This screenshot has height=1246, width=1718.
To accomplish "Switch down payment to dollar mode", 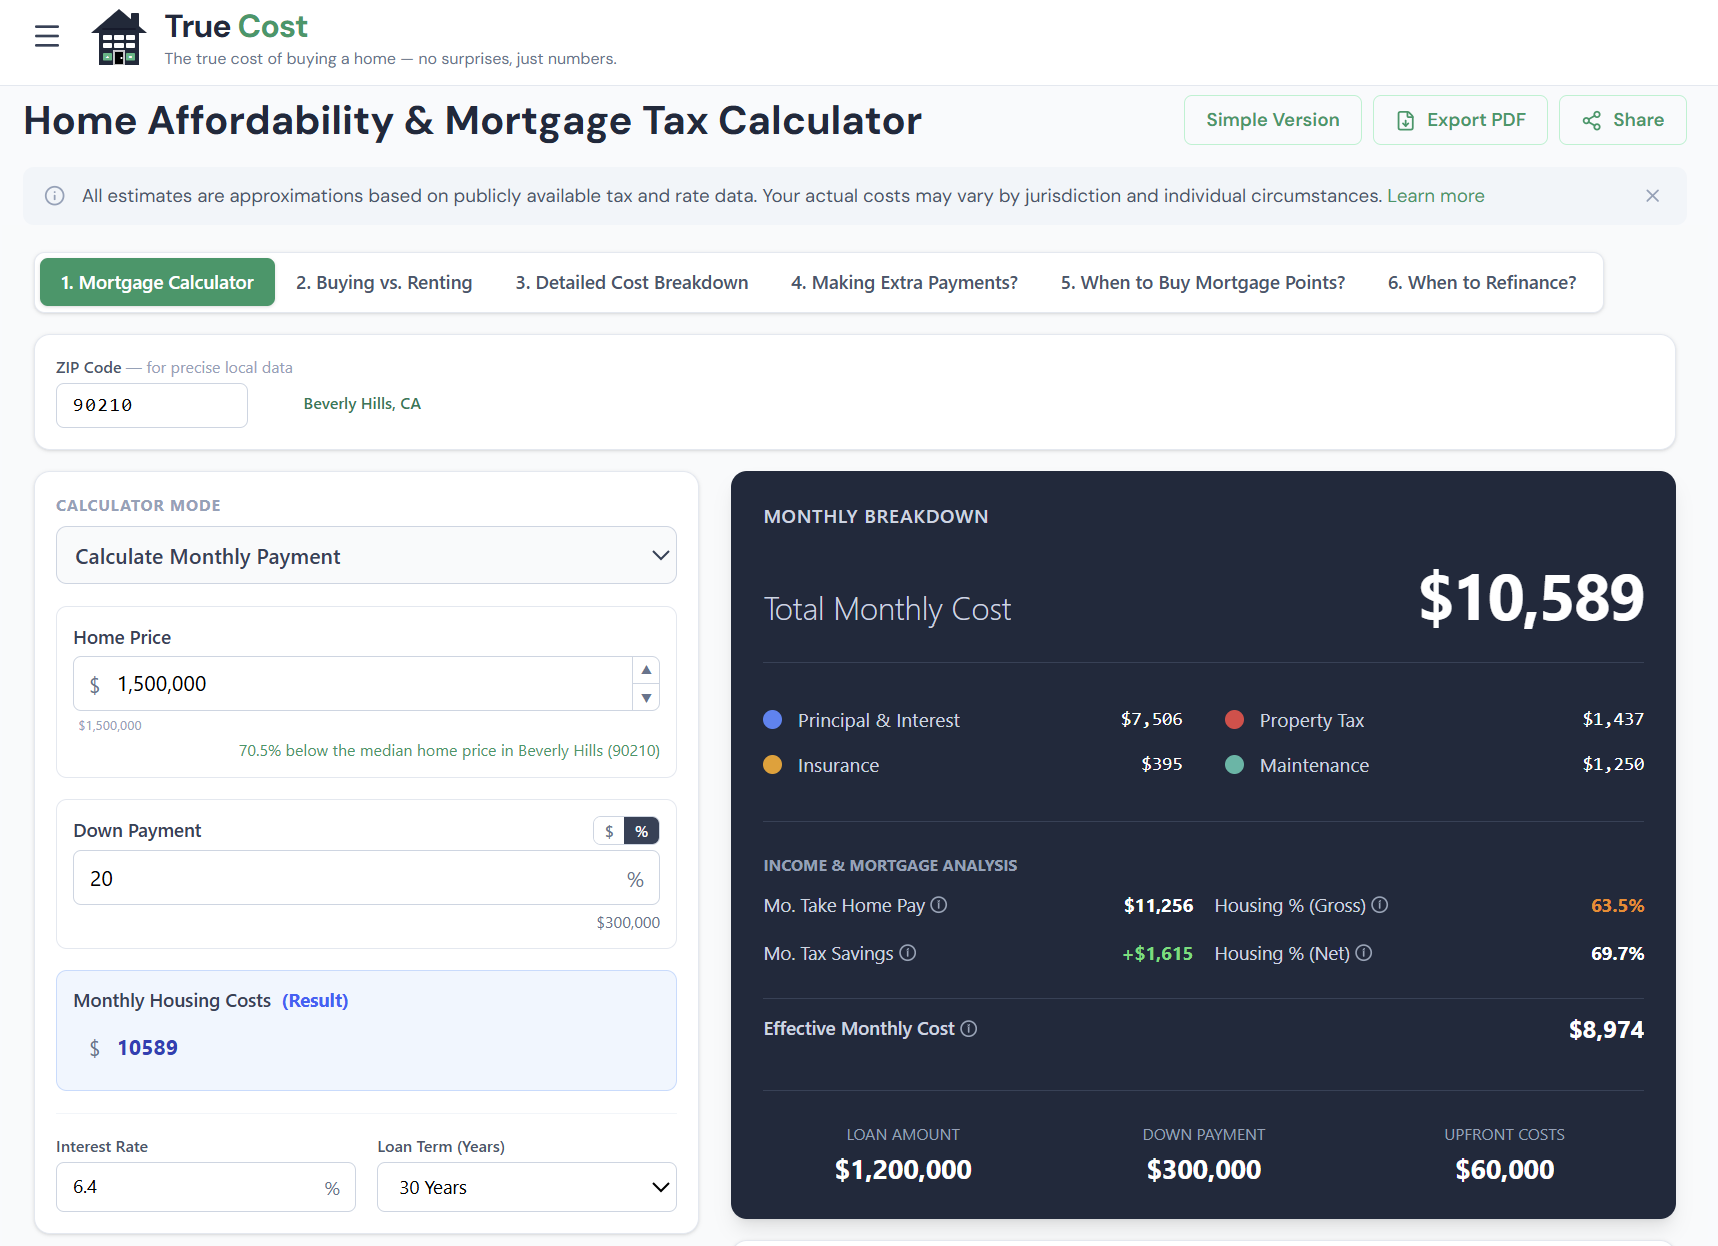I will 609,831.
